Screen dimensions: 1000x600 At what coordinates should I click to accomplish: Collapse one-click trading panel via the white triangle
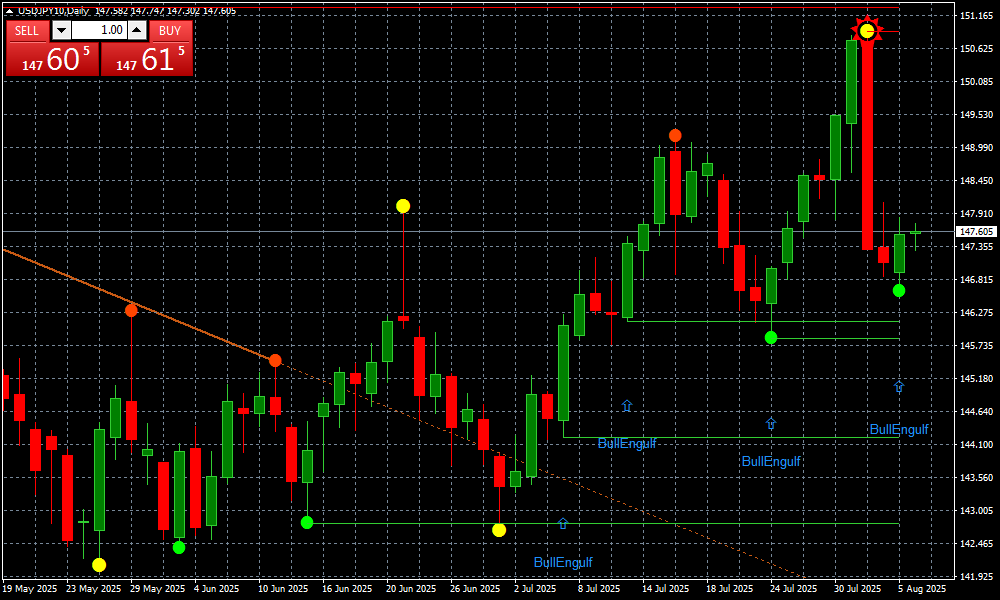9,10
